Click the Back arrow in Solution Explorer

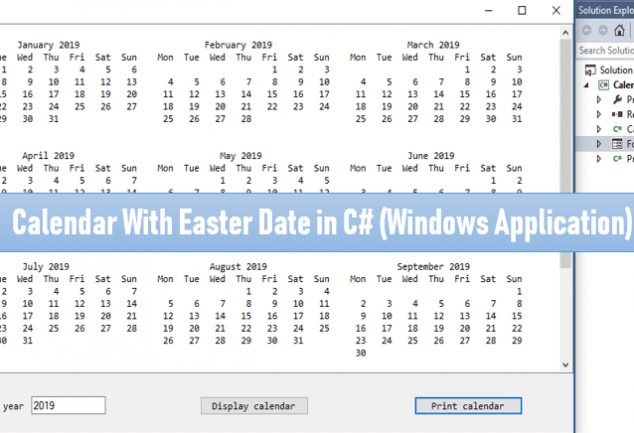587,30
